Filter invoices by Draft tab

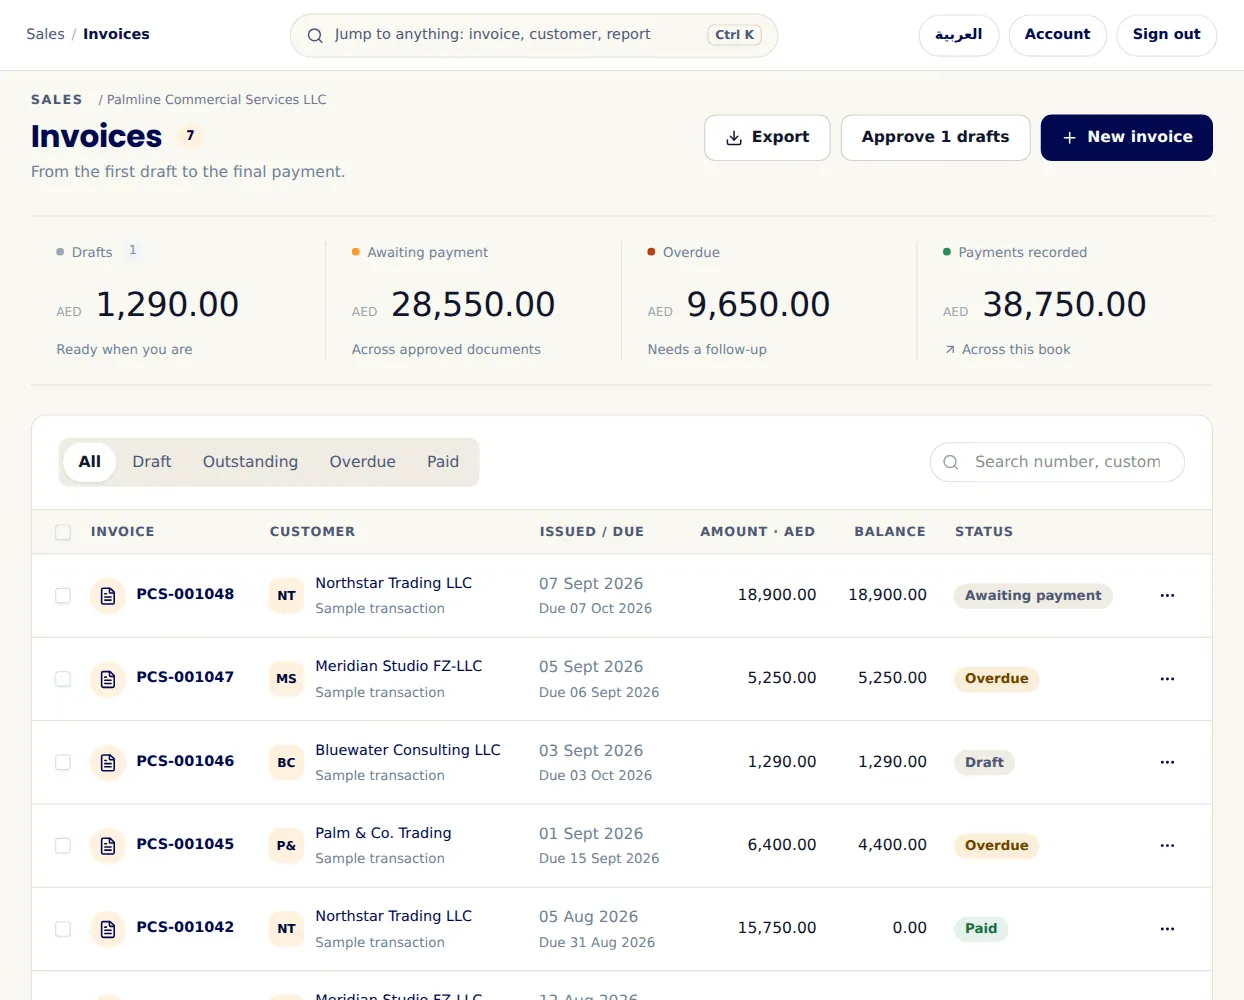[x=152, y=462]
